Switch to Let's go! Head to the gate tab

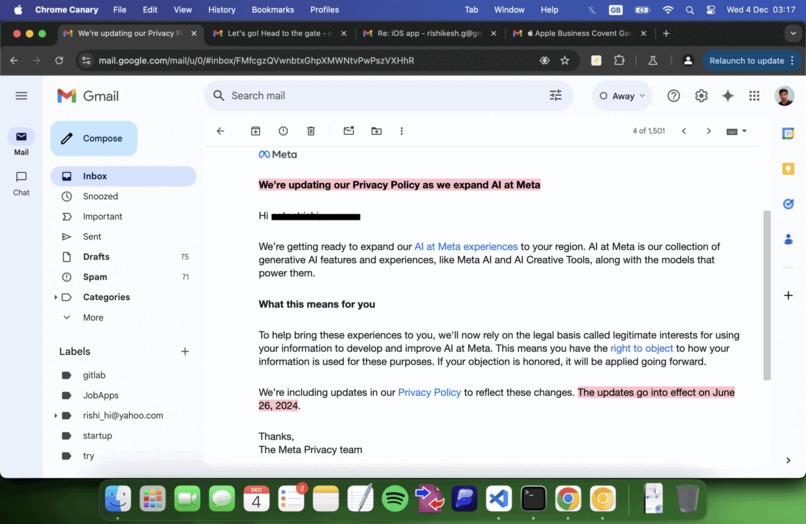280,33
